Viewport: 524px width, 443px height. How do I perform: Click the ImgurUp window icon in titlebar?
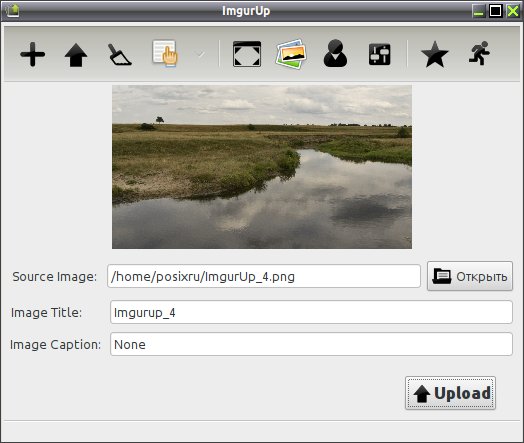(12, 11)
